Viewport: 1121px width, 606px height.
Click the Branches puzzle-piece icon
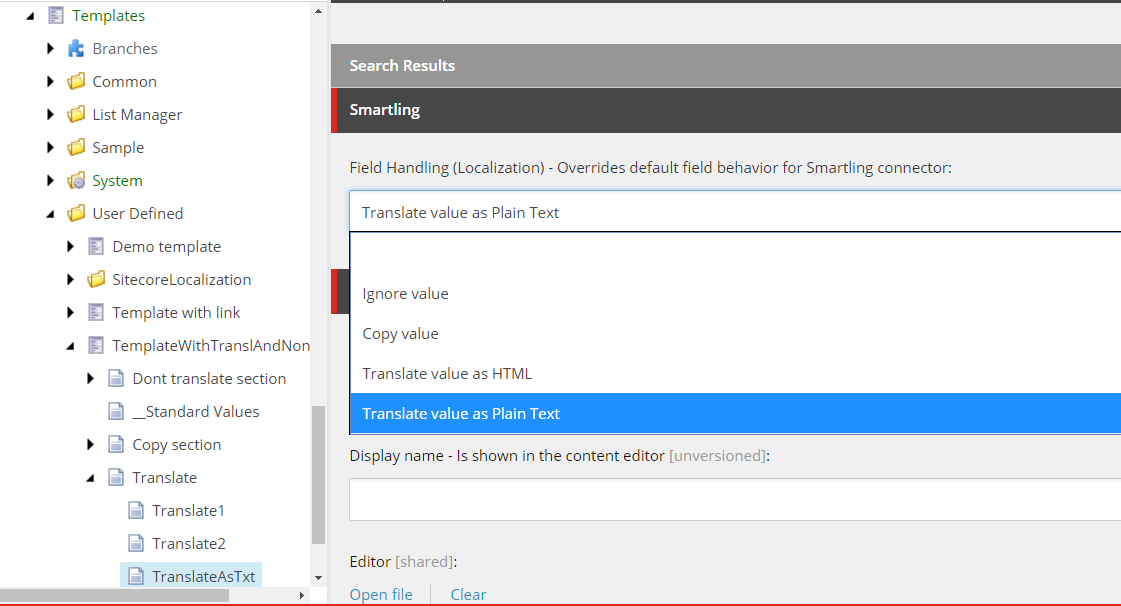pos(76,48)
